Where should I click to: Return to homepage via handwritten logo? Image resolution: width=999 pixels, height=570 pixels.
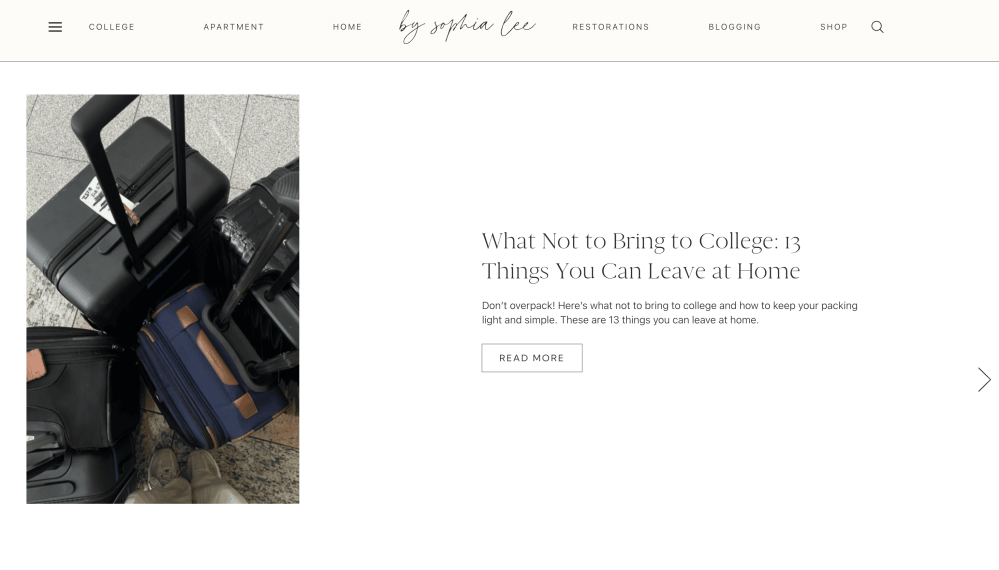pyautogui.click(x=467, y=26)
